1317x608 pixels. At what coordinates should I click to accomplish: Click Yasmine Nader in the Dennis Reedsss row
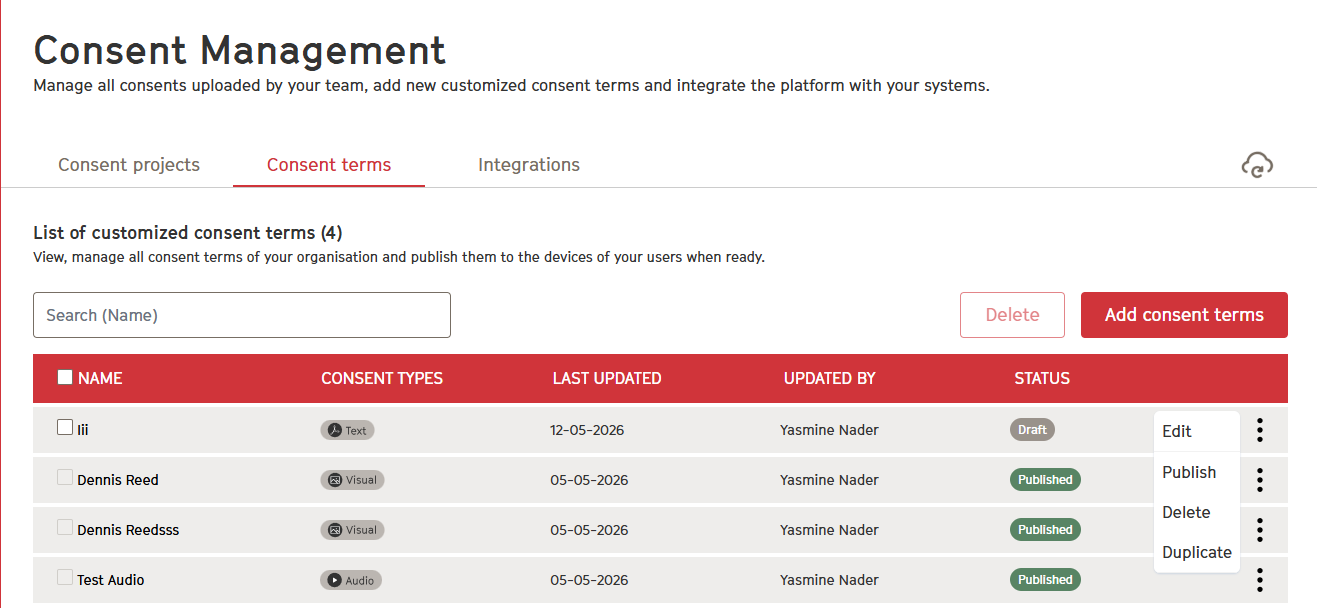[830, 530]
